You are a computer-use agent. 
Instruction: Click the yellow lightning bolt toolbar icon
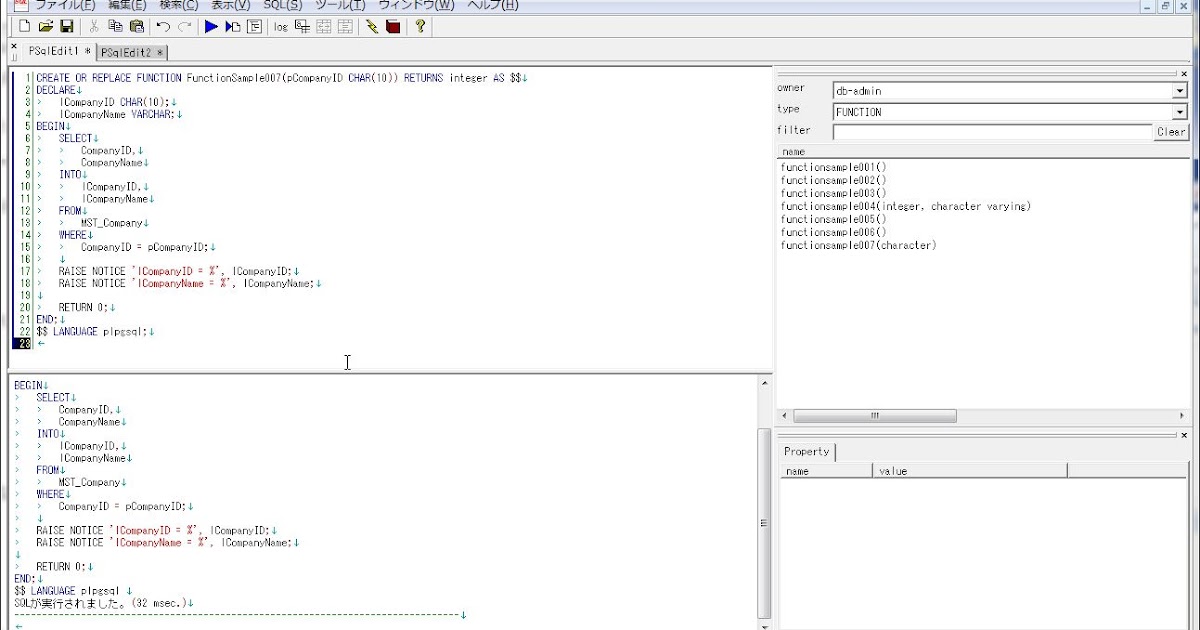(373, 27)
